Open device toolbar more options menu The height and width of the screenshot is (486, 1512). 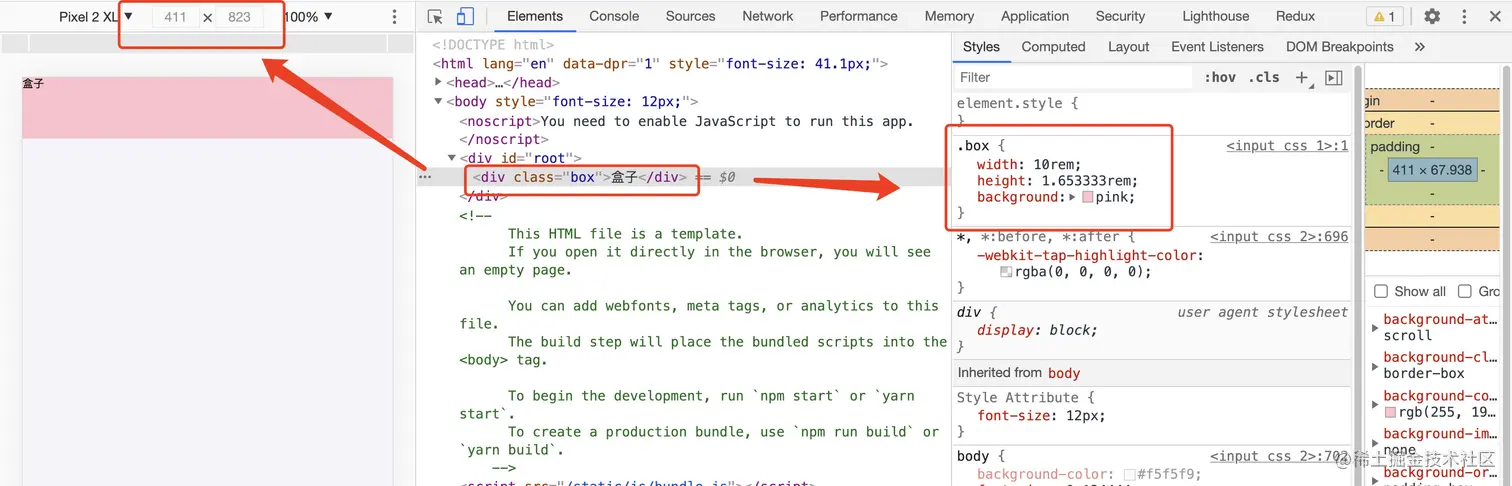[x=395, y=17]
